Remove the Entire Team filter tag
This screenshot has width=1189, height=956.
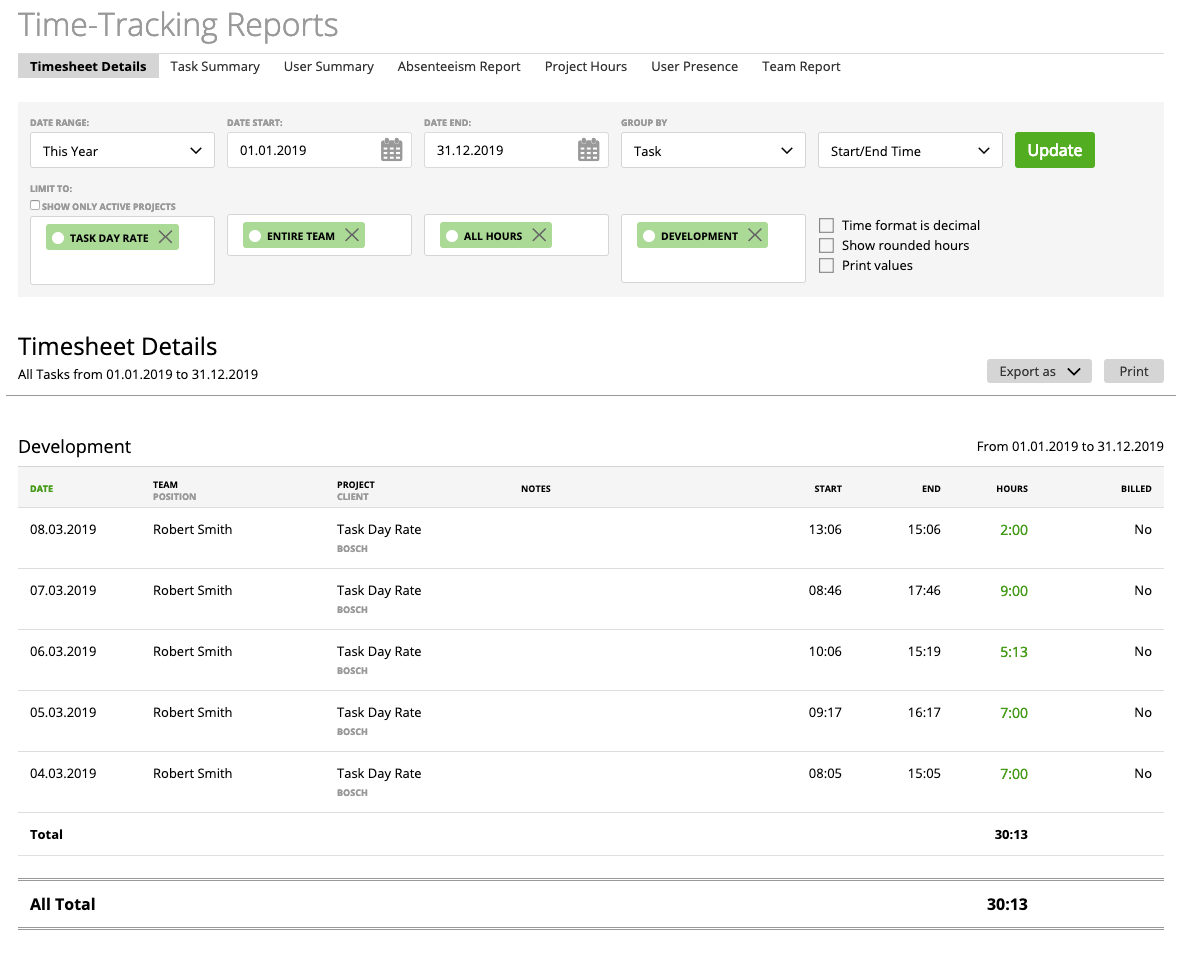(352, 235)
